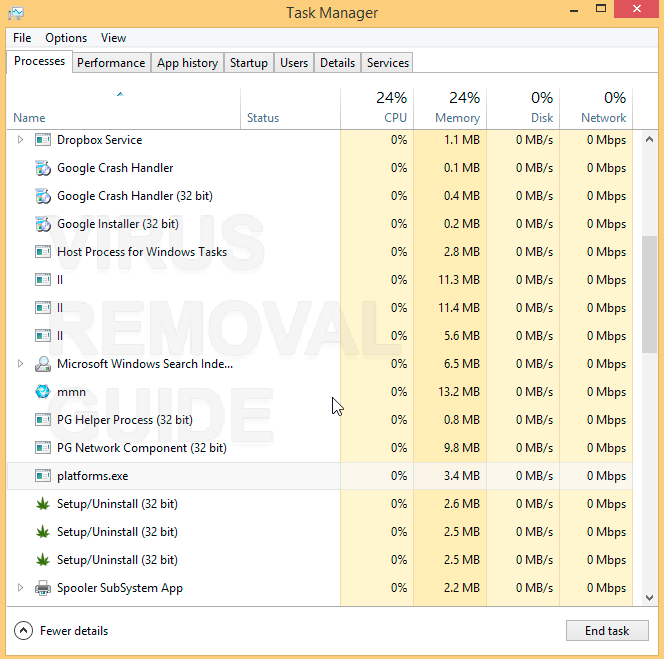Screen dimensions: 664x659
Task: Sort by Disk usage column header
Action: [523, 108]
